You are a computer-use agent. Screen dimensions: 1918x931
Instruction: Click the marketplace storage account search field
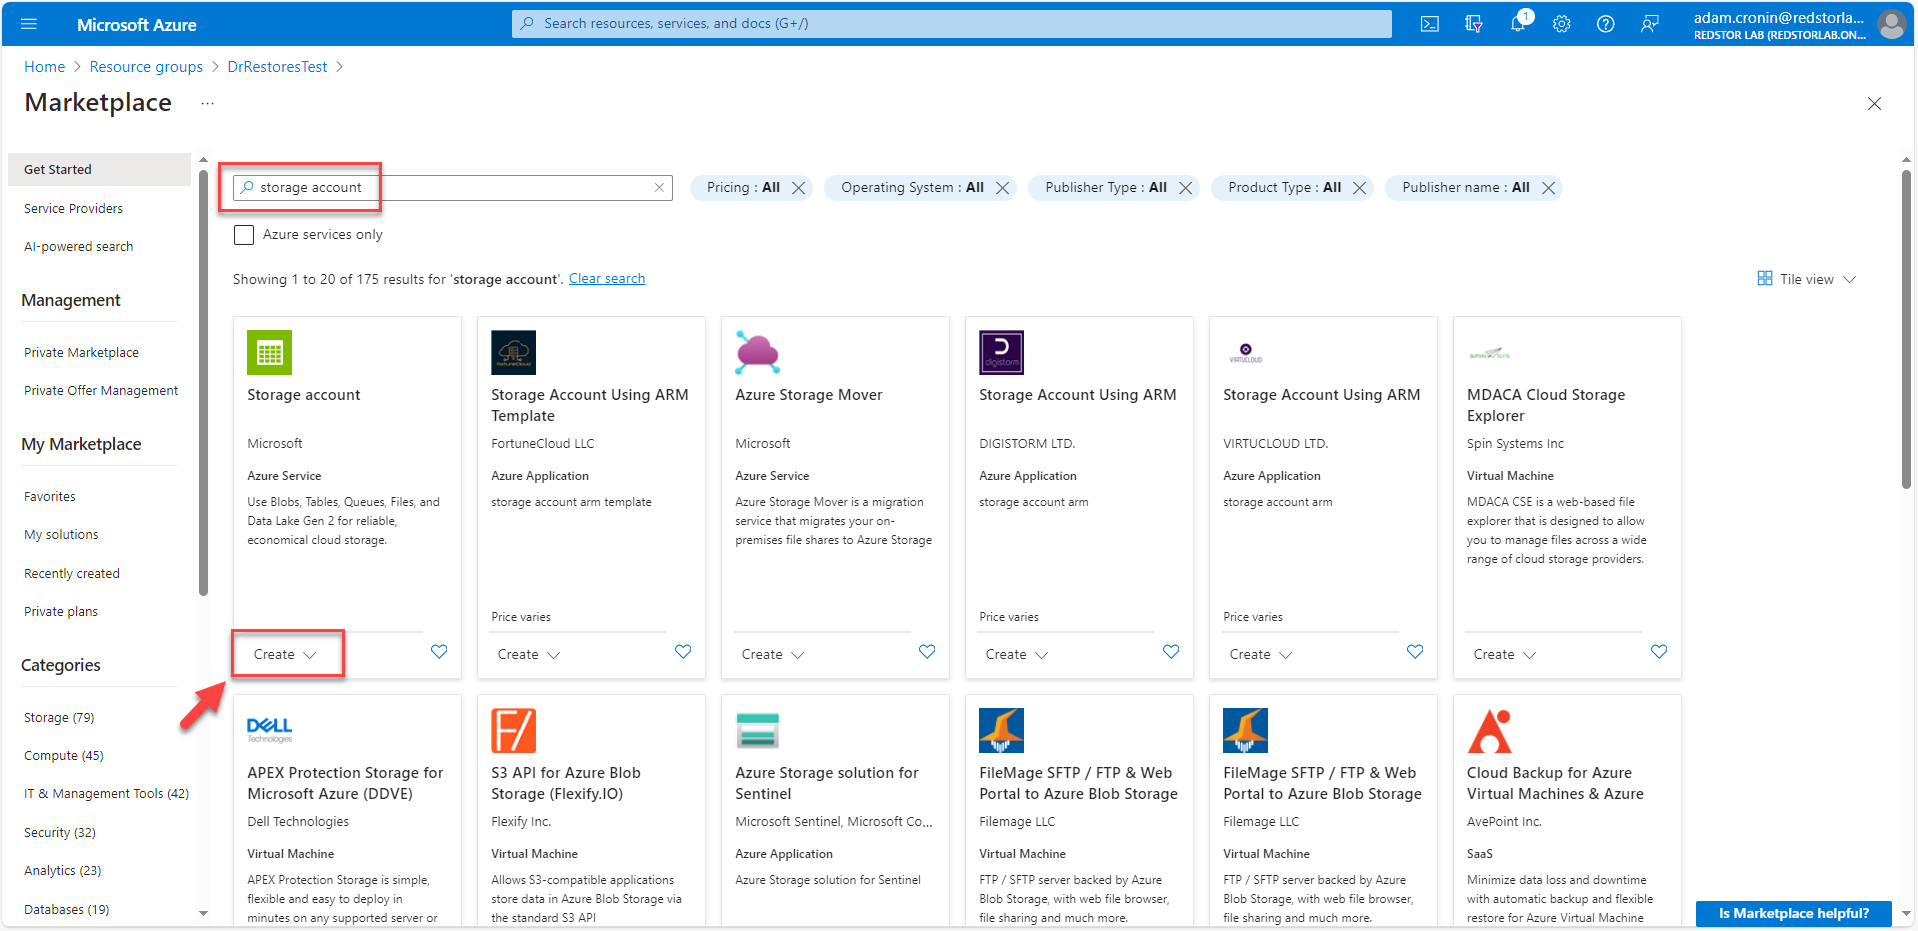(452, 188)
